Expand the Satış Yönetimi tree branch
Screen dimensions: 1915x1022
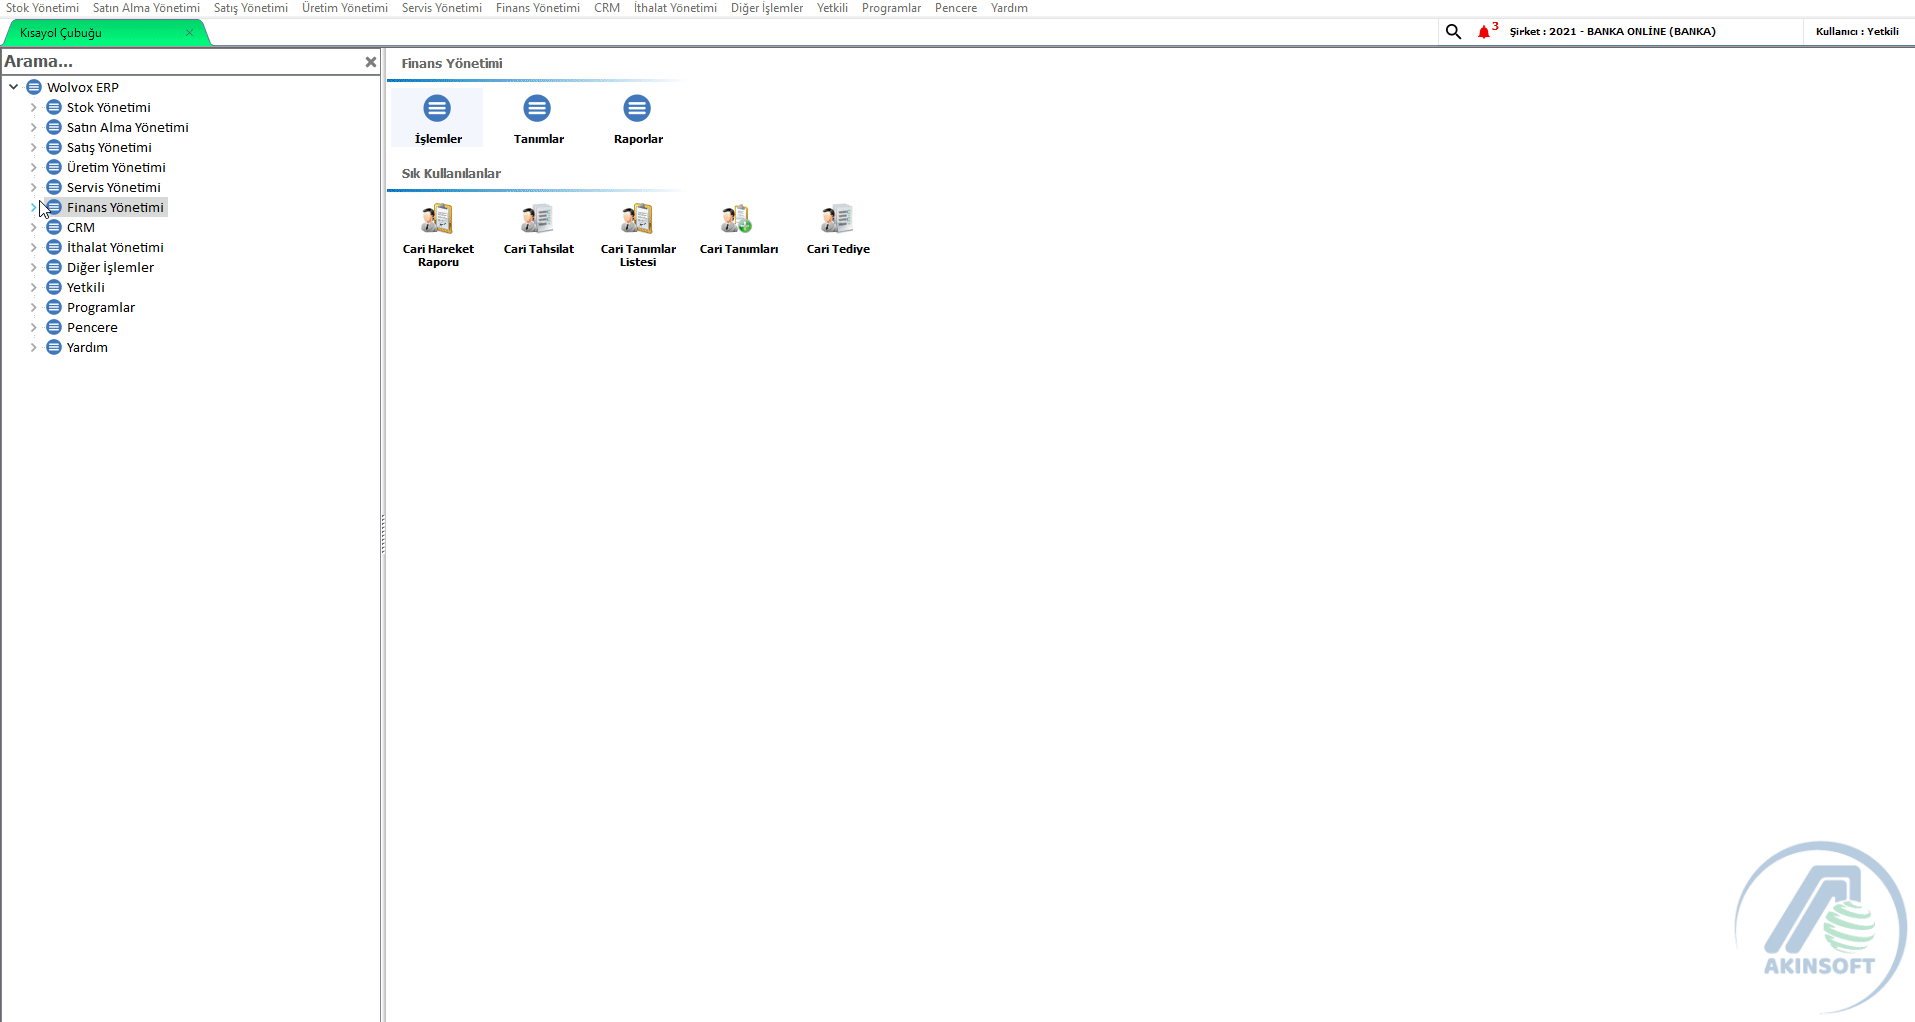tap(33, 147)
